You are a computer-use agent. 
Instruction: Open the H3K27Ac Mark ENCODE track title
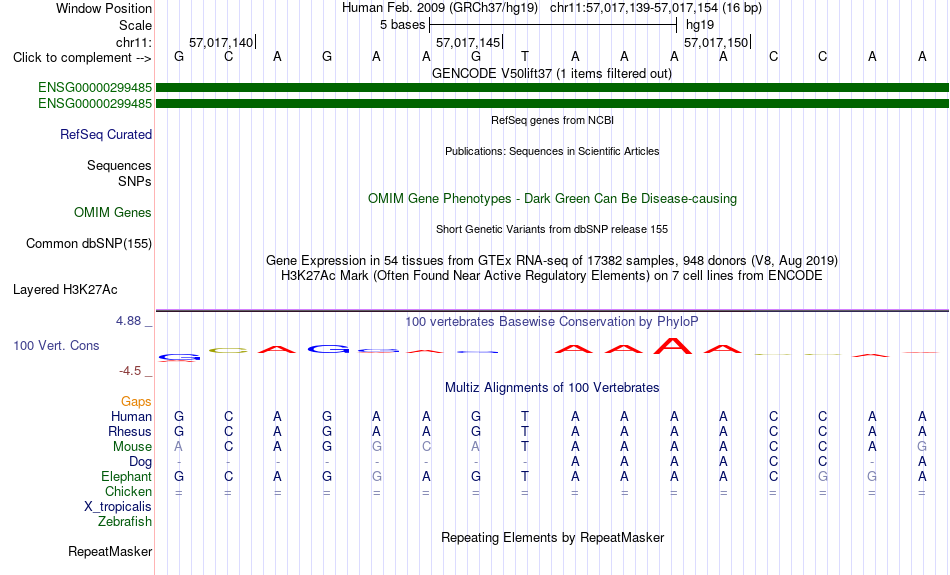[552, 276]
